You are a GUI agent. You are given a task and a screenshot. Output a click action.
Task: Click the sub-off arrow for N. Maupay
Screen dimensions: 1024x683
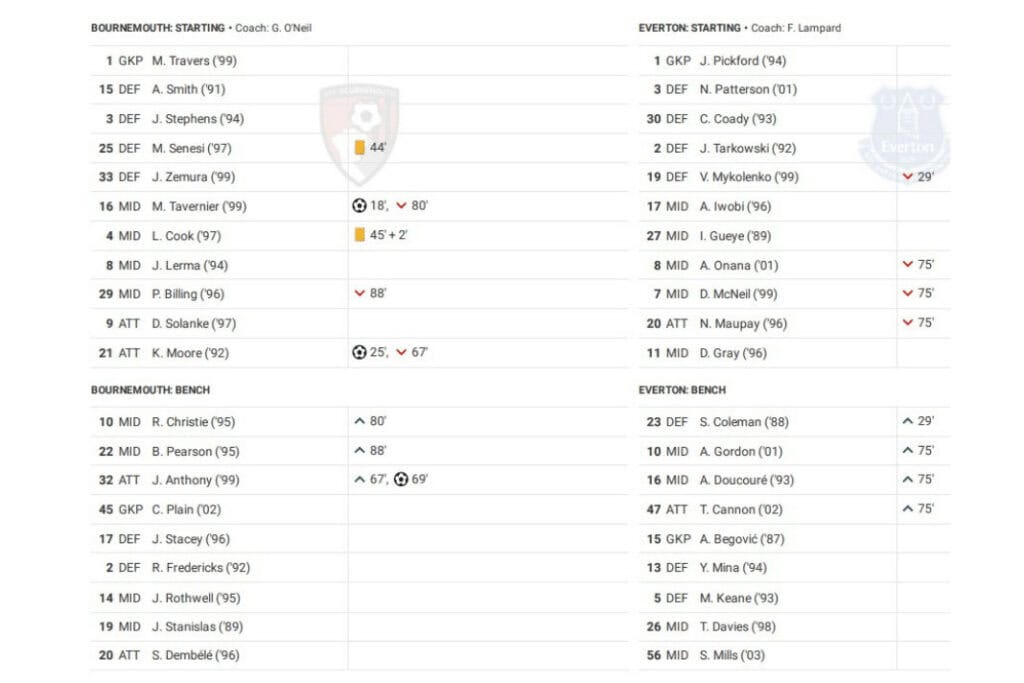(x=908, y=323)
